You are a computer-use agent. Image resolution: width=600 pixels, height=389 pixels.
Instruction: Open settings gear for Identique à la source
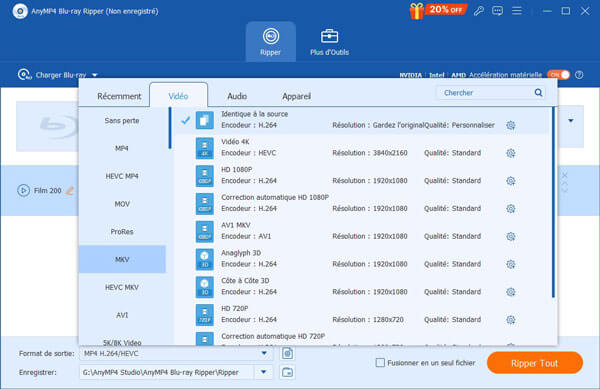coord(510,125)
